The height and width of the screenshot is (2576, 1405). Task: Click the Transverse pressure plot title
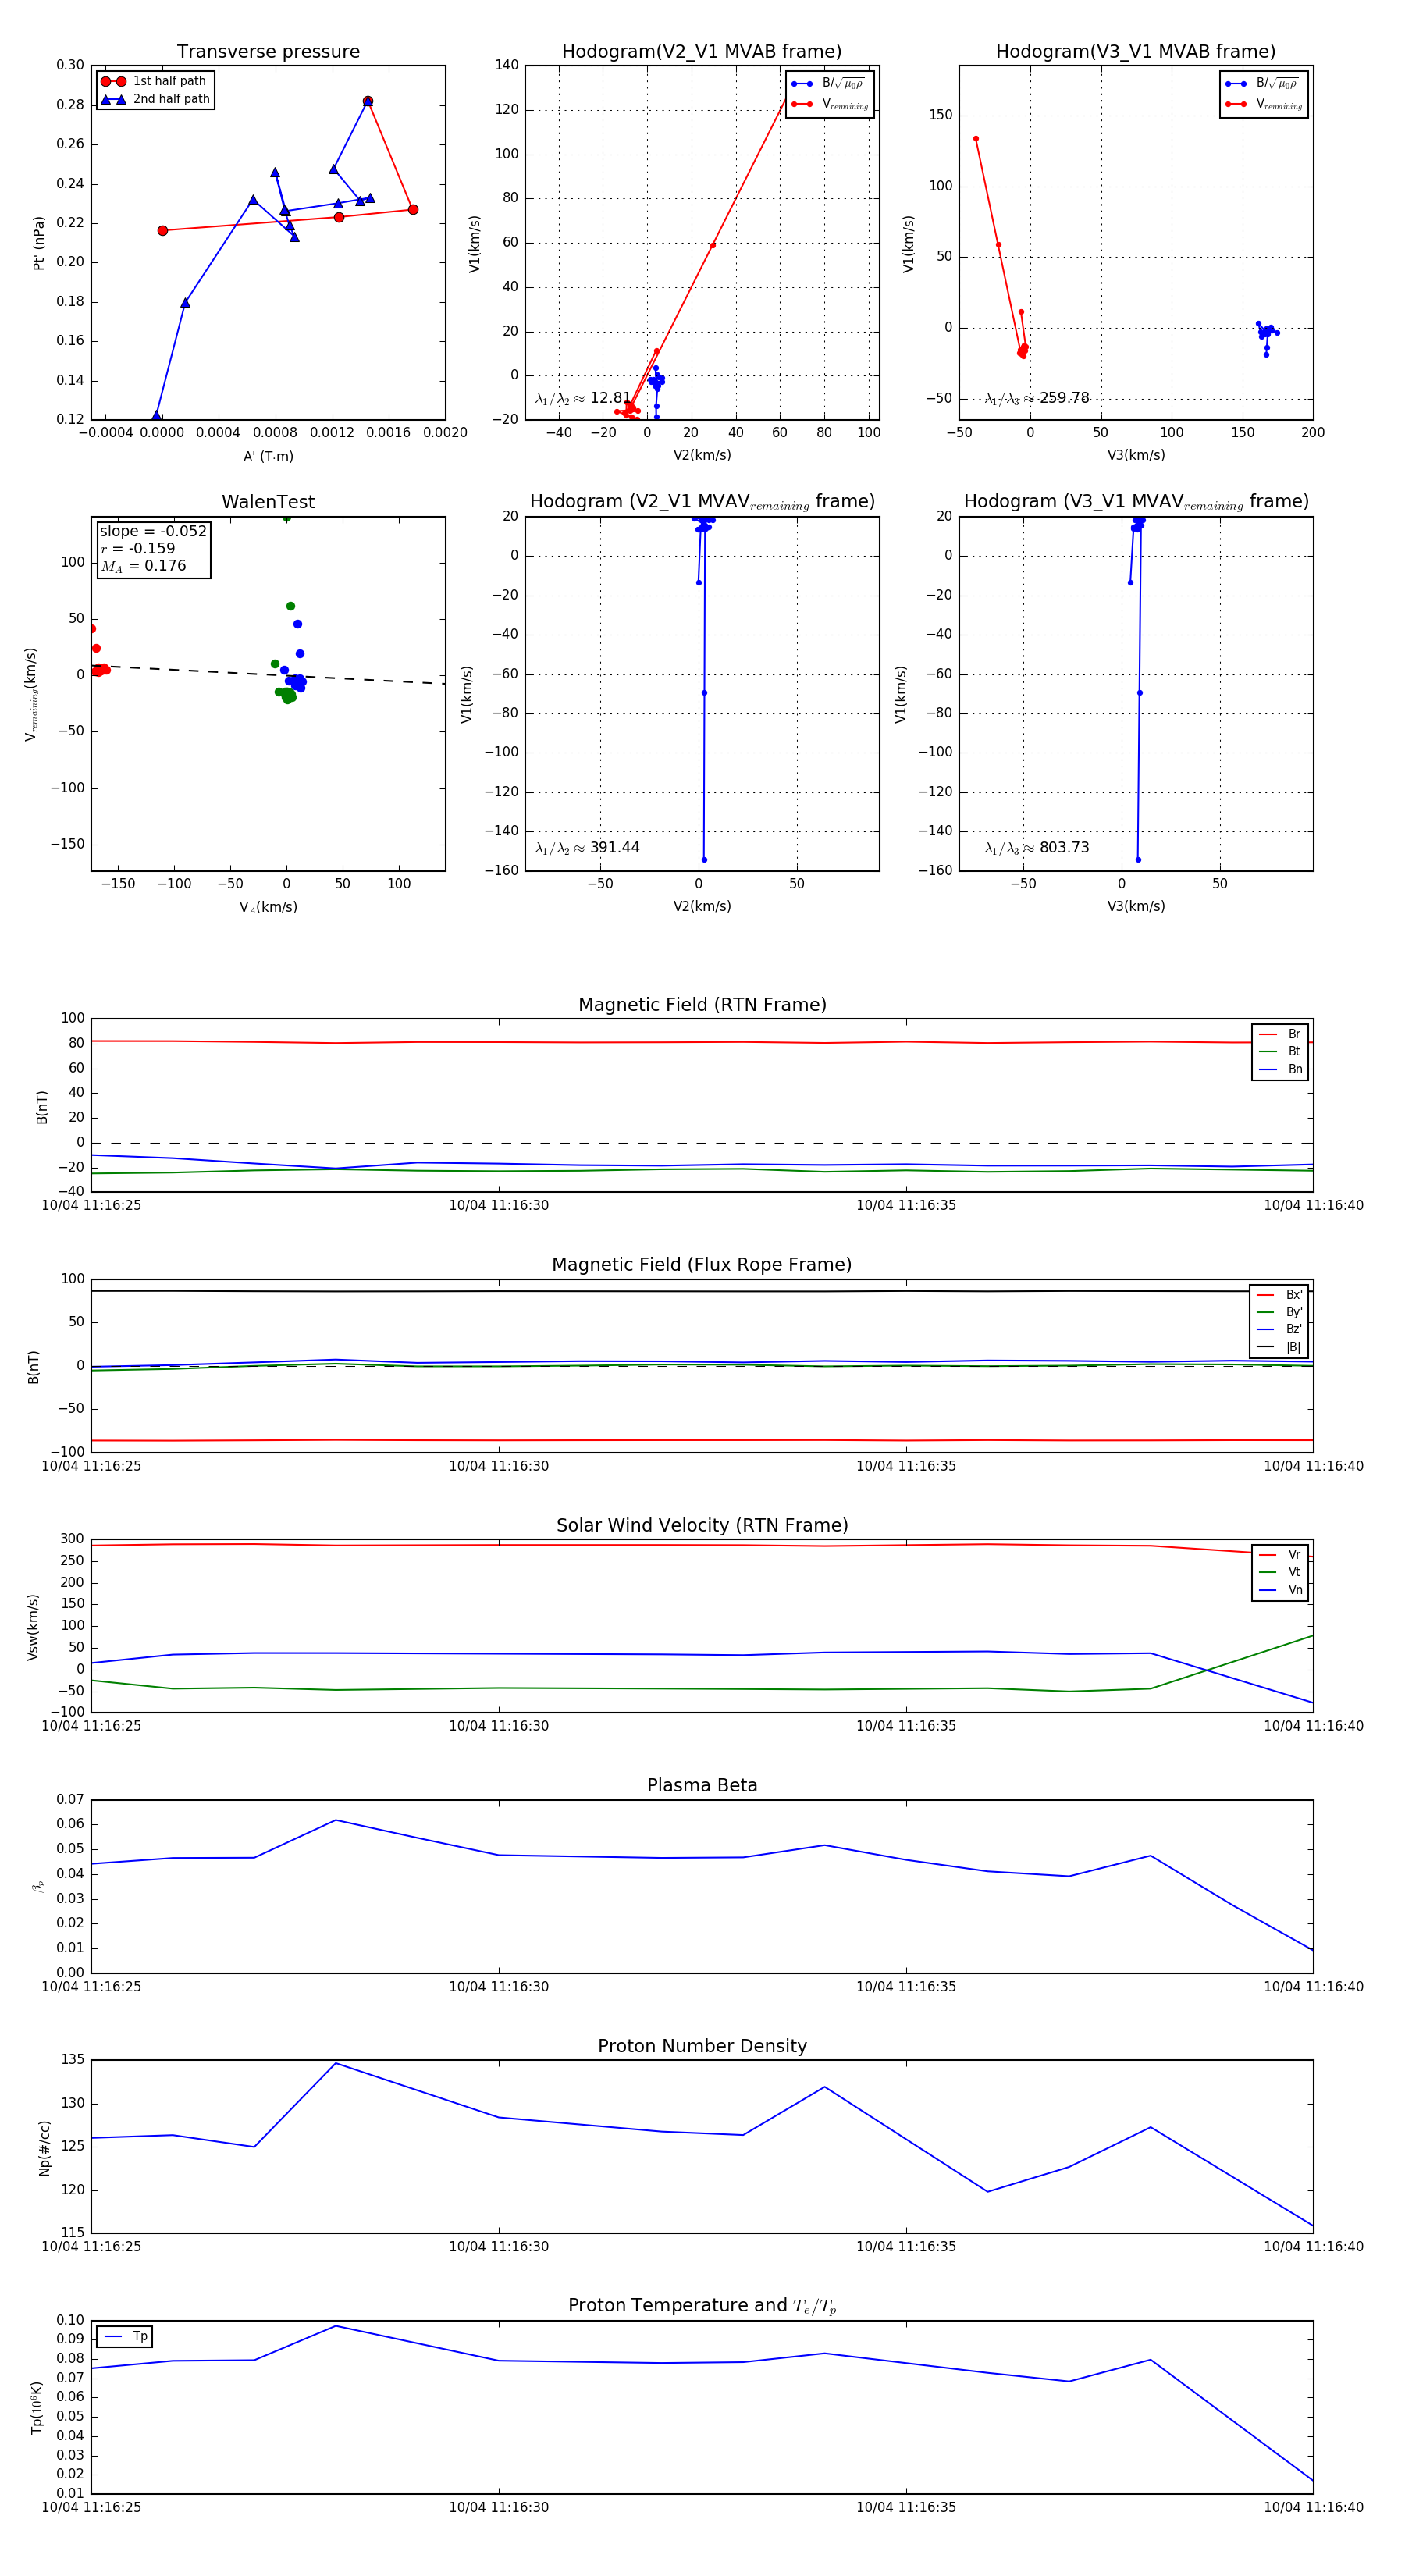pyautogui.click(x=268, y=52)
